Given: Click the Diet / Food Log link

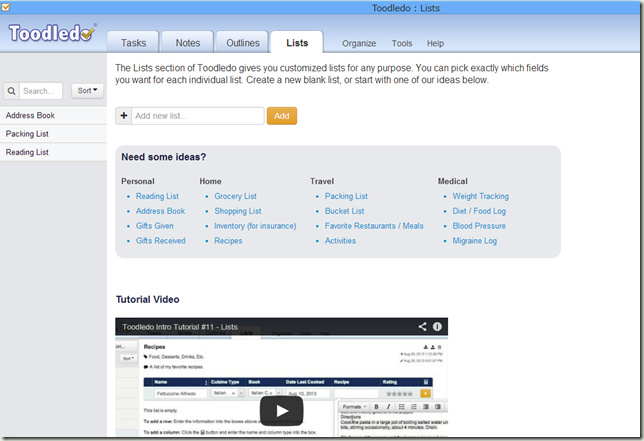Looking at the screenshot, I should (x=479, y=211).
